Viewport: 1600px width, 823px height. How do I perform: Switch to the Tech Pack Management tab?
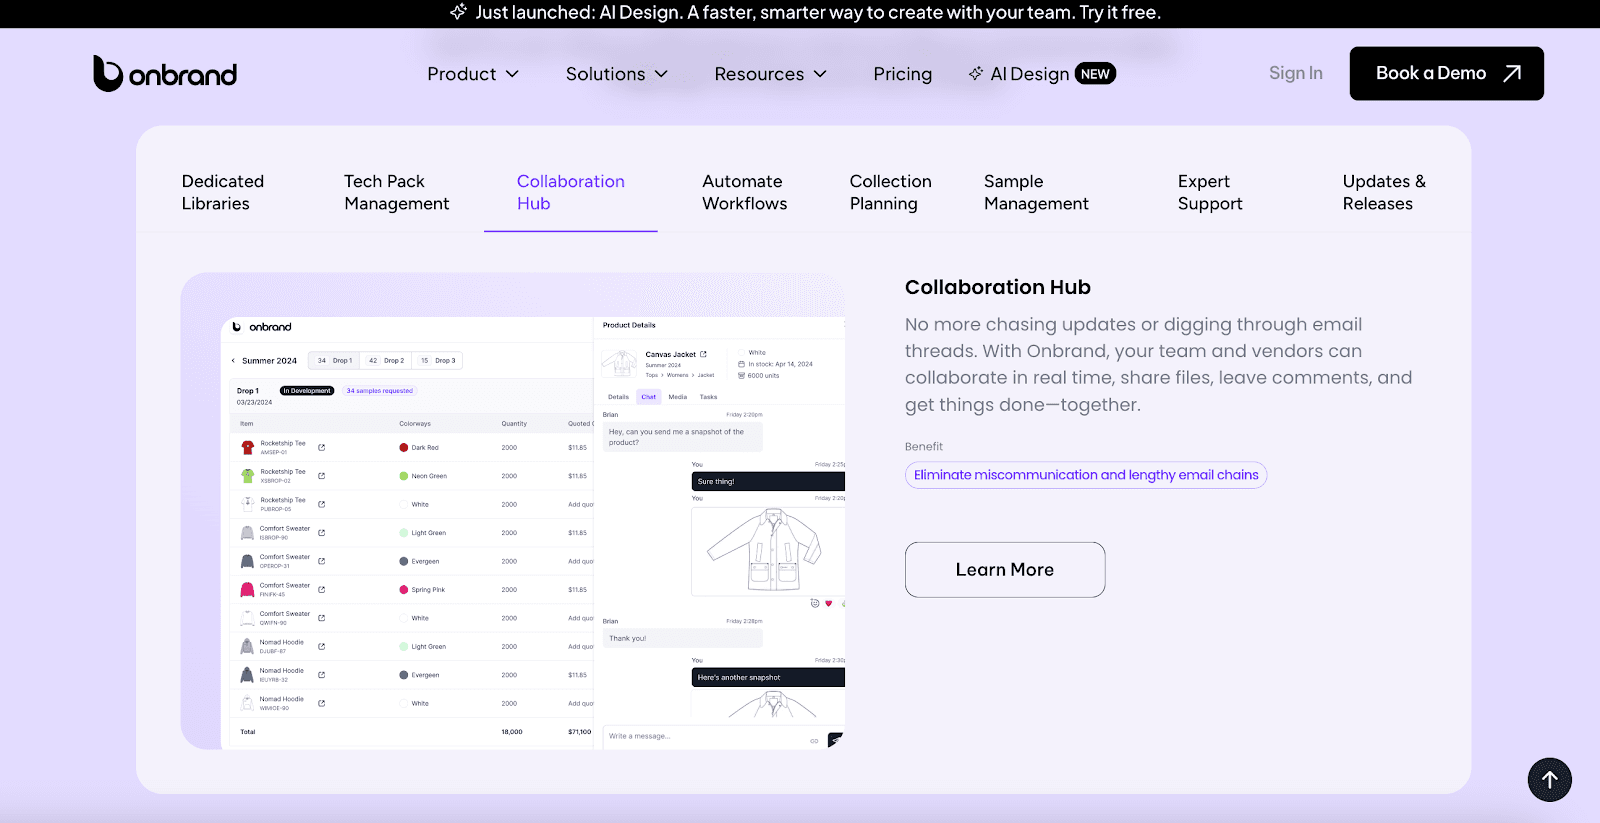397,192
